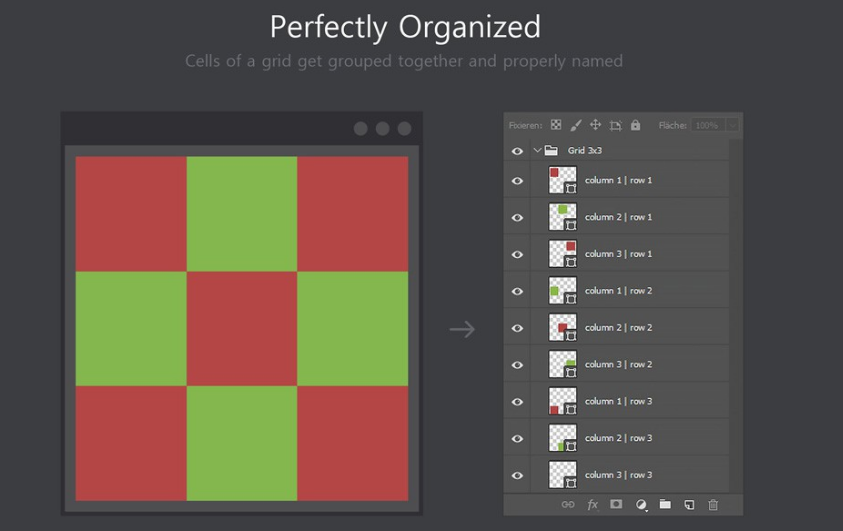The width and height of the screenshot is (843, 531).
Task: Collapse the Grid 3x3 group
Action: click(537, 151)
